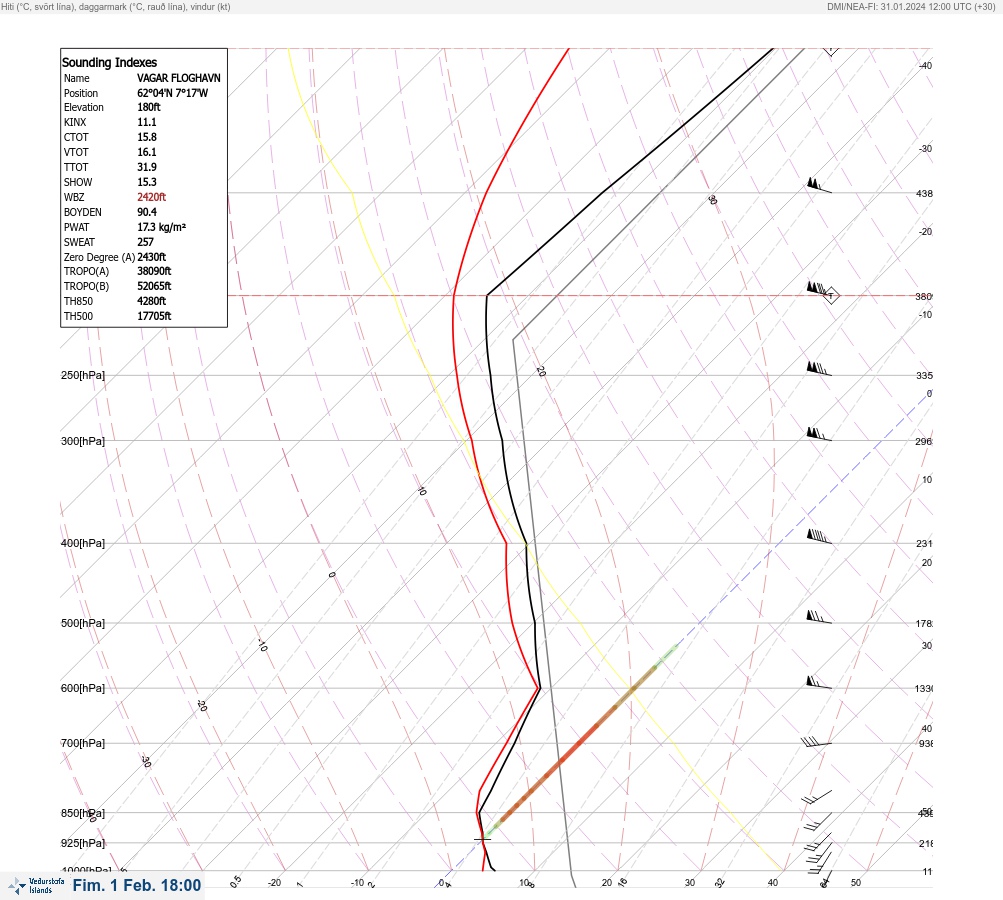The height and width of the screenshot is (900, 1003).
Task: Click the wind barb at 400 hPa level
Action: point(819,537)
